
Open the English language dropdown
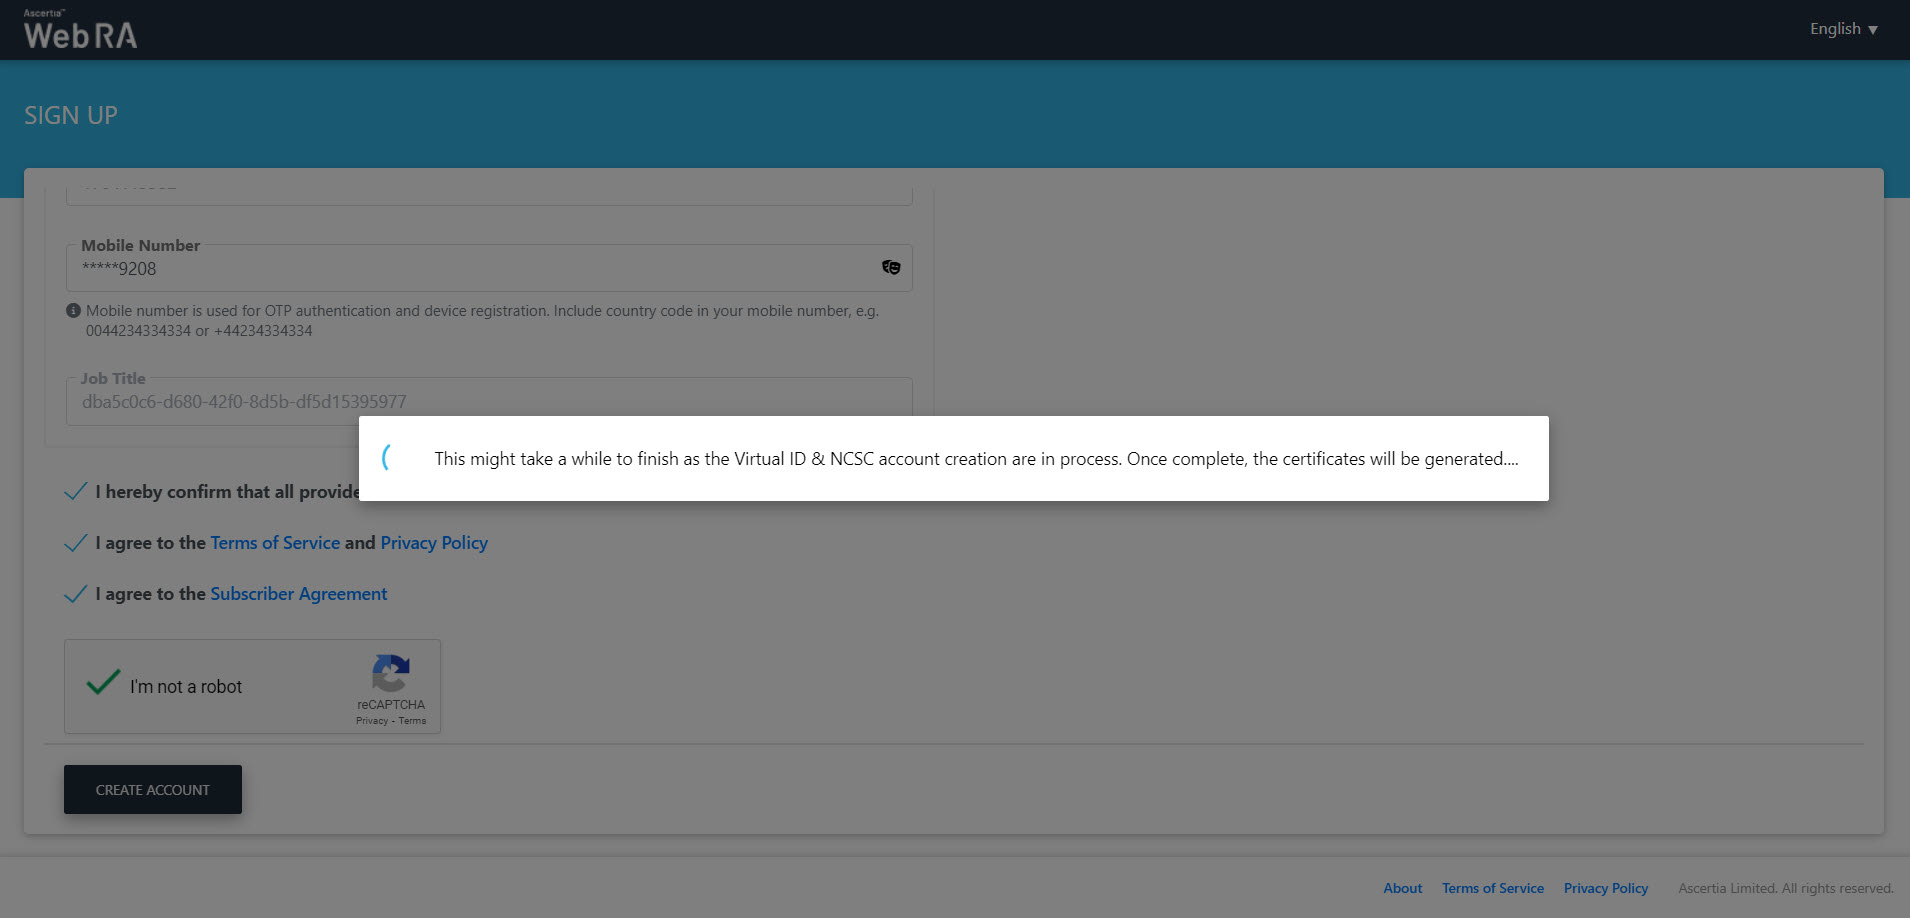click(x=1834, y=29)
